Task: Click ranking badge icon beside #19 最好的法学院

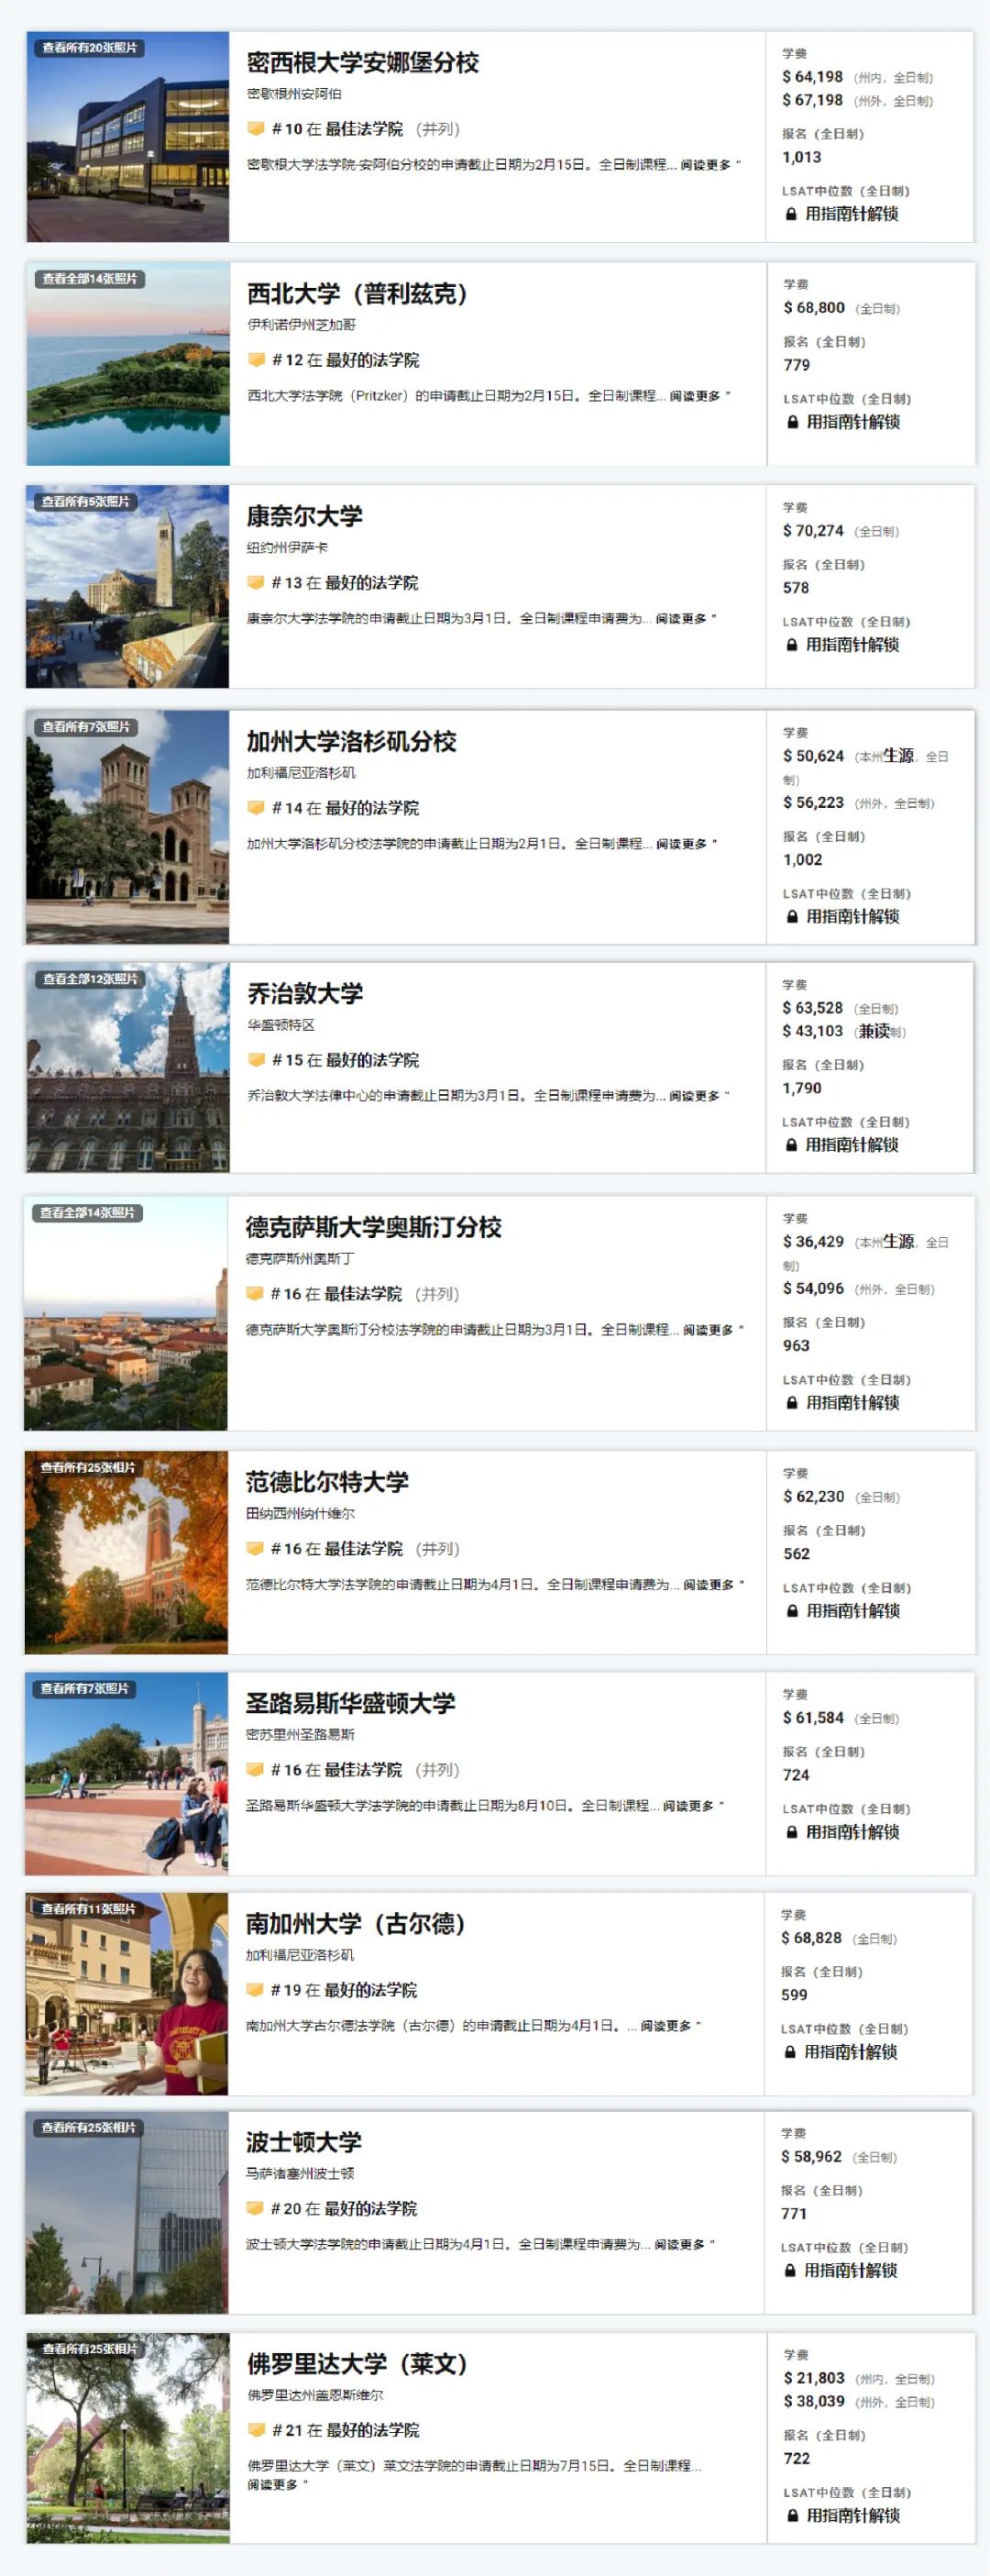Action: point(255,1990)
